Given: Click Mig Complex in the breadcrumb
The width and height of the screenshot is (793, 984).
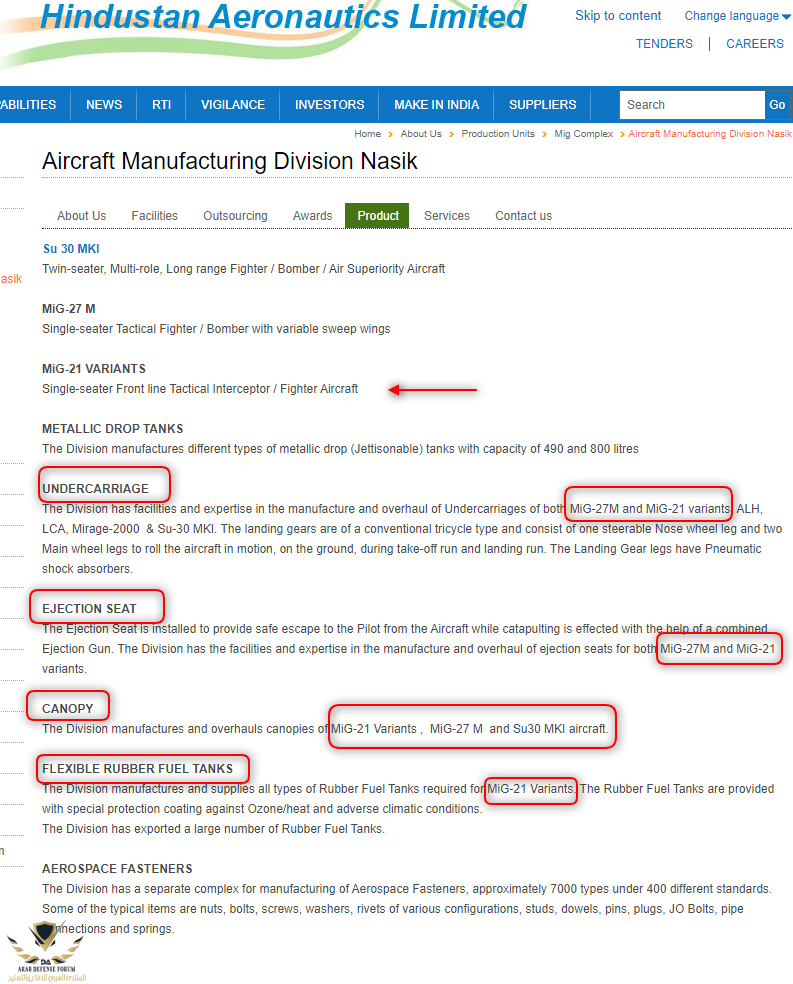Looking at the screenshot, I should pos(583,134).
